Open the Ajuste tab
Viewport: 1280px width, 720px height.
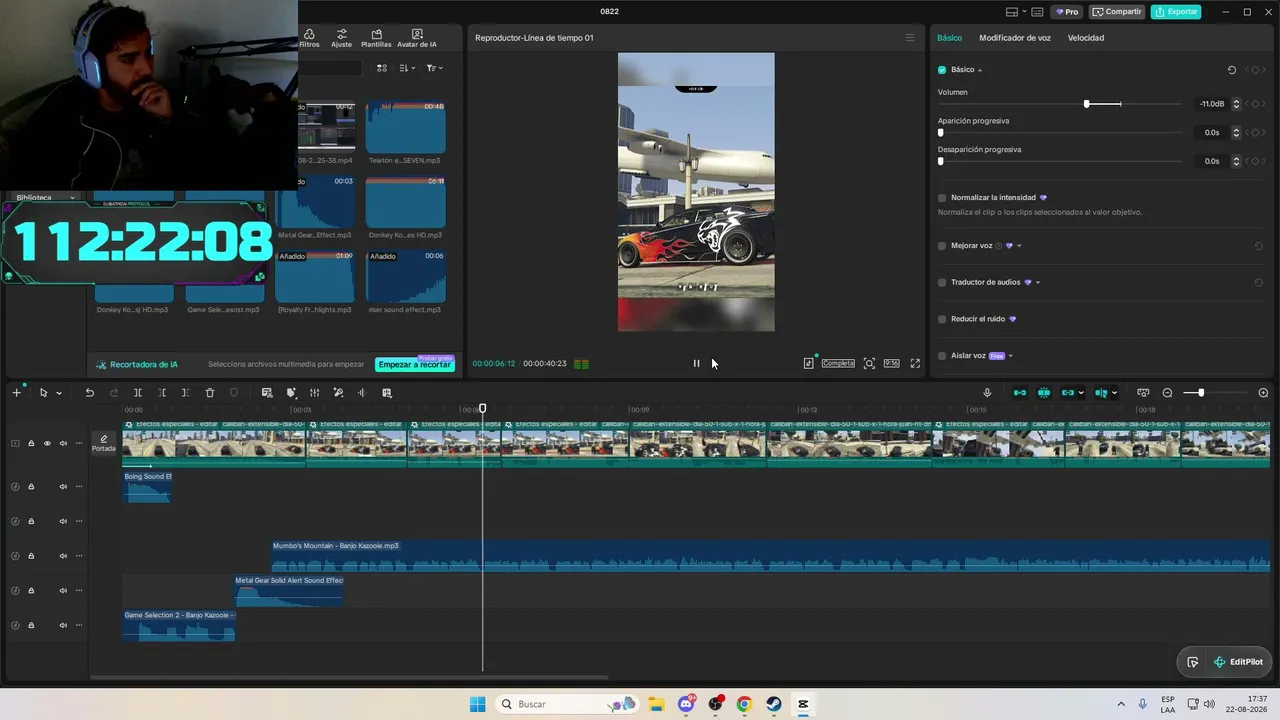click(x=341, y=38)
